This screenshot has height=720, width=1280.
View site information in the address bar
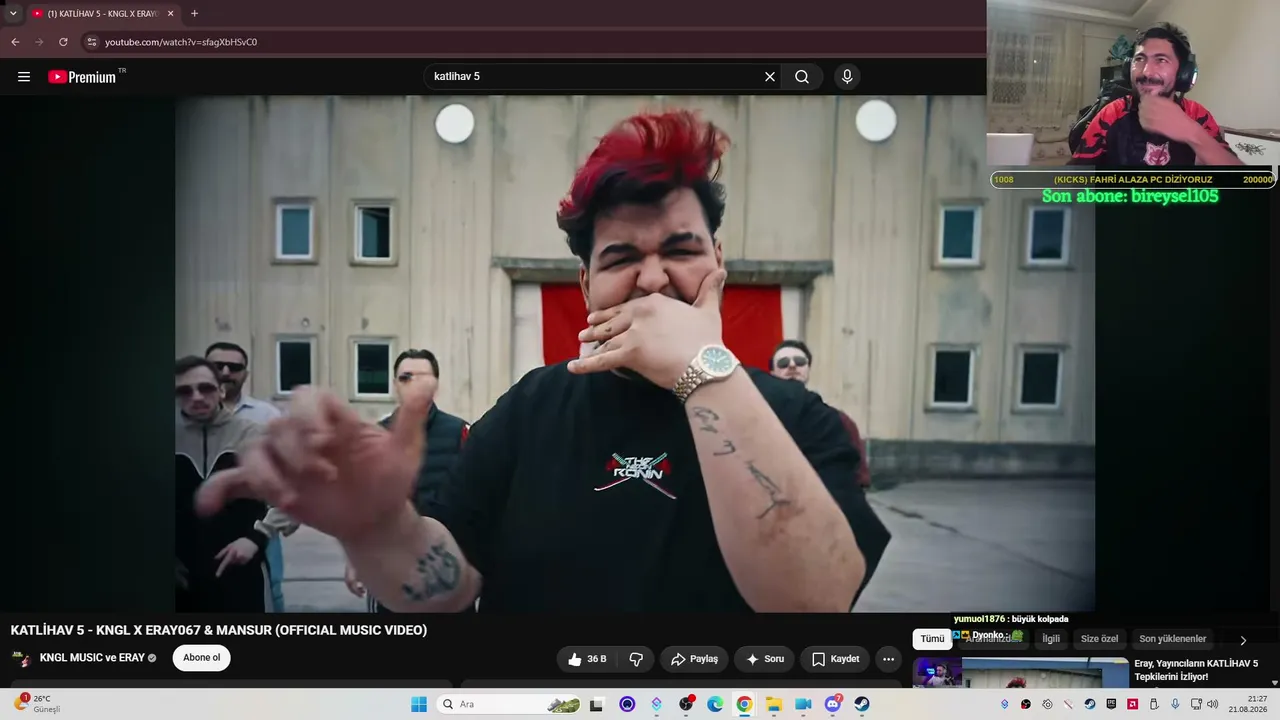point(91,42)
